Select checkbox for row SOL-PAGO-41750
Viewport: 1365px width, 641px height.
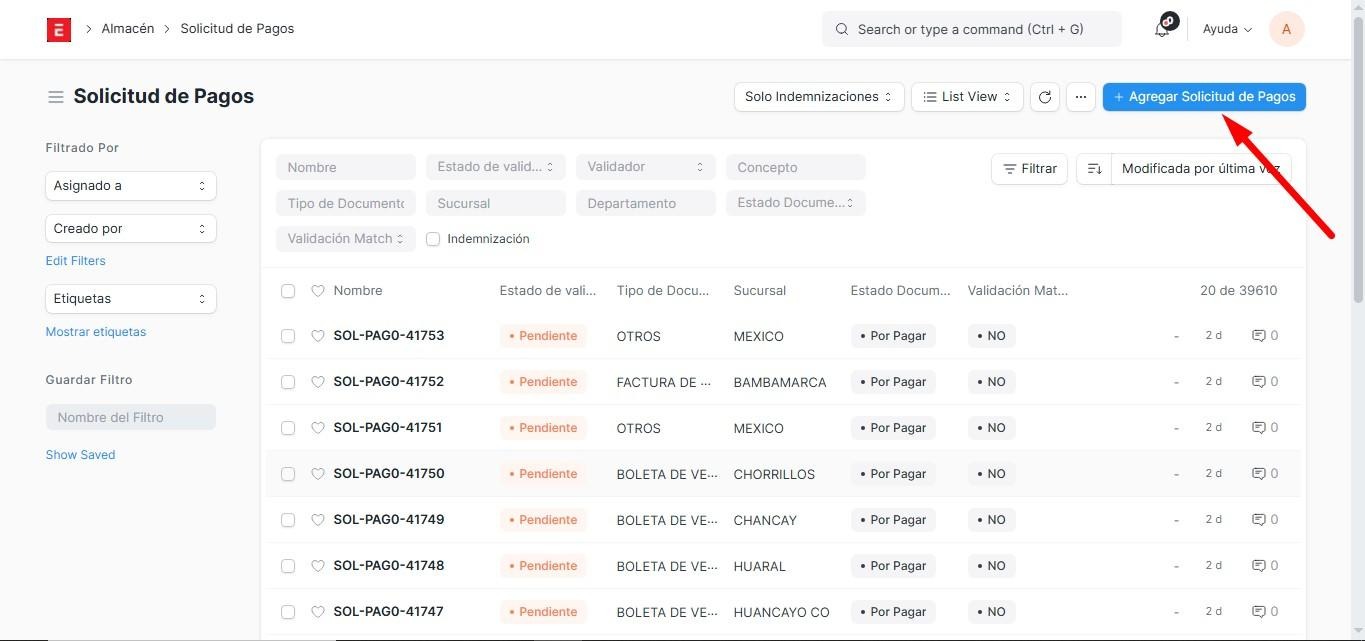coord(288,474)
